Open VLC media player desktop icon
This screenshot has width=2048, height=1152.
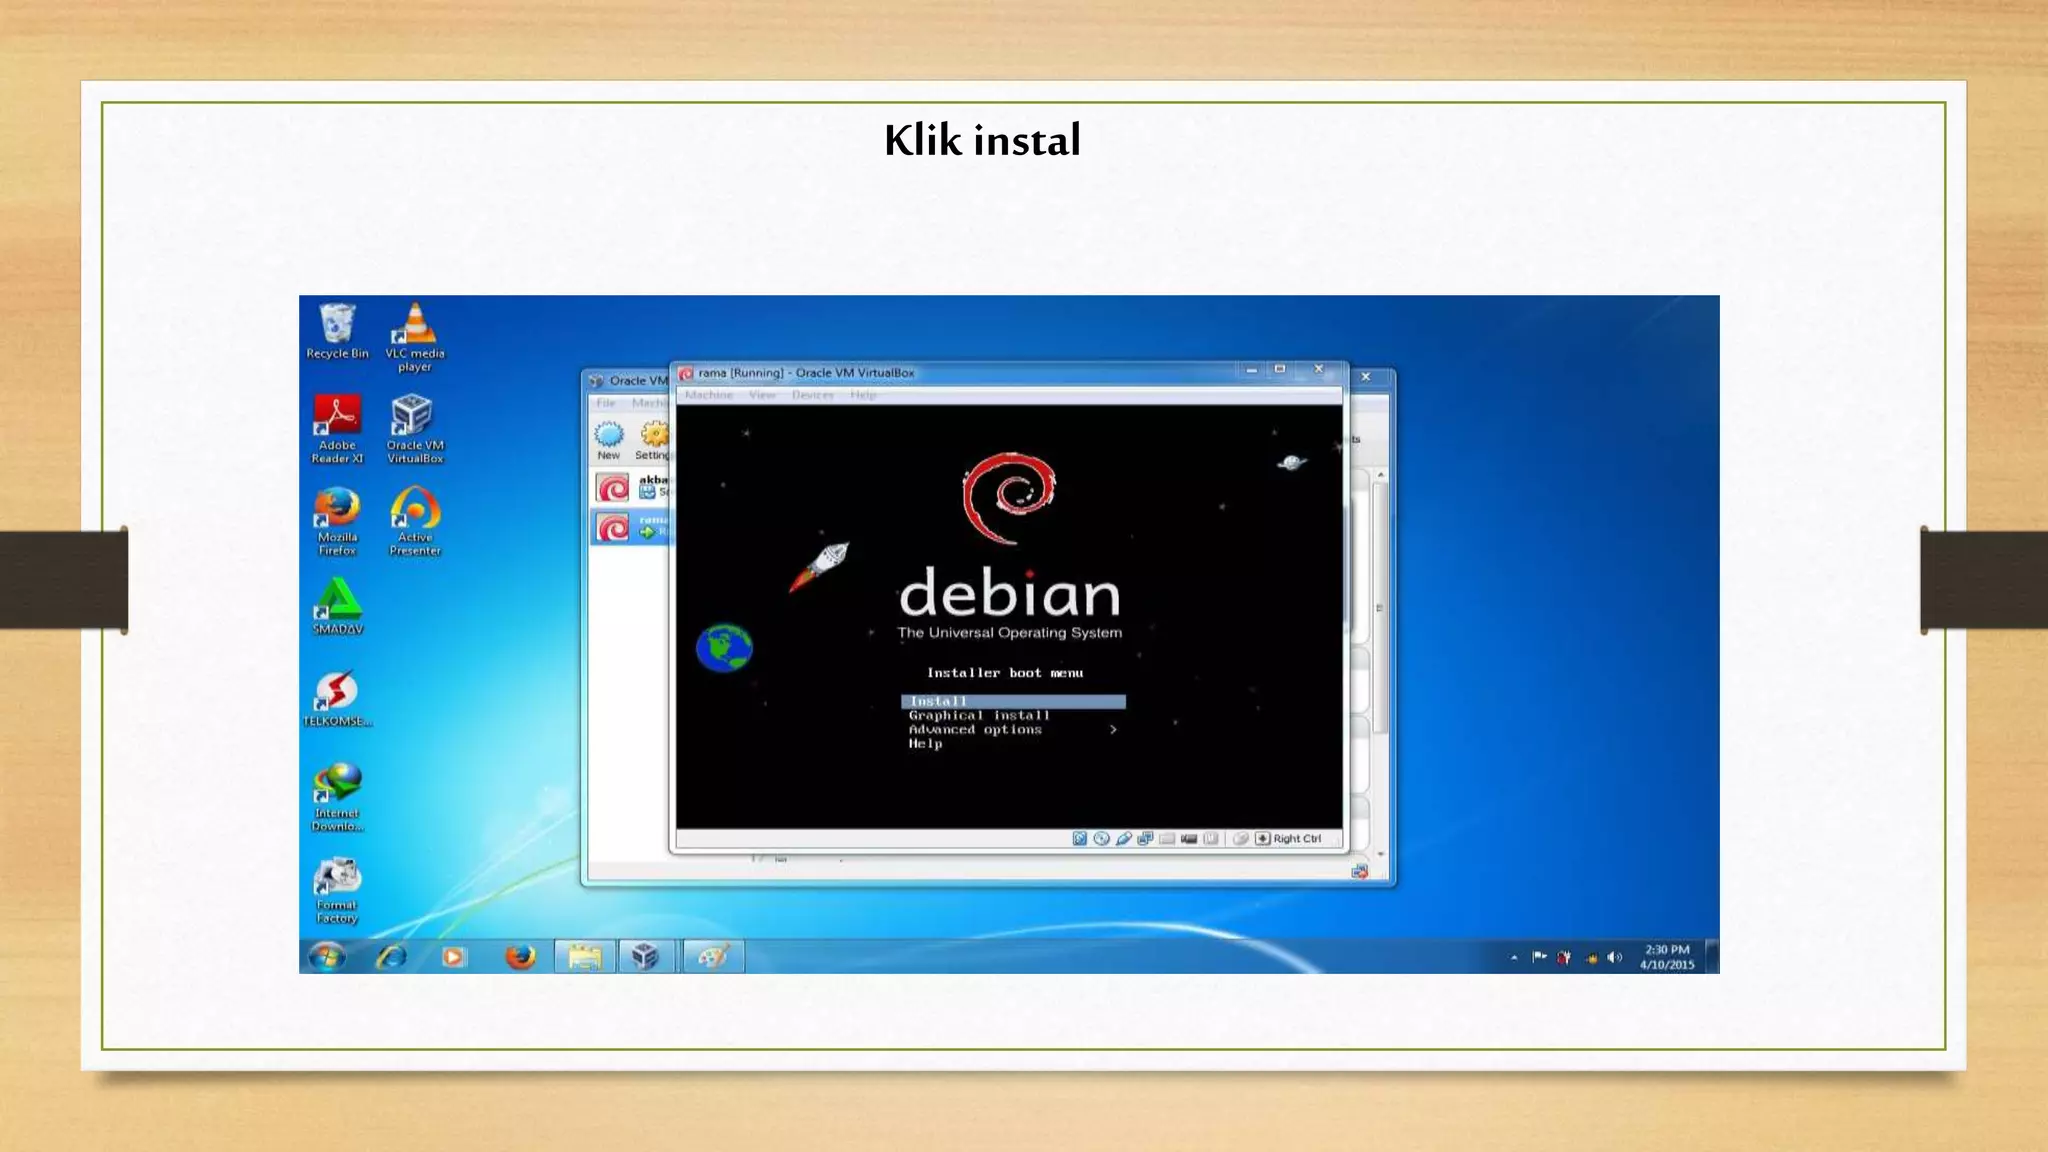415,337
